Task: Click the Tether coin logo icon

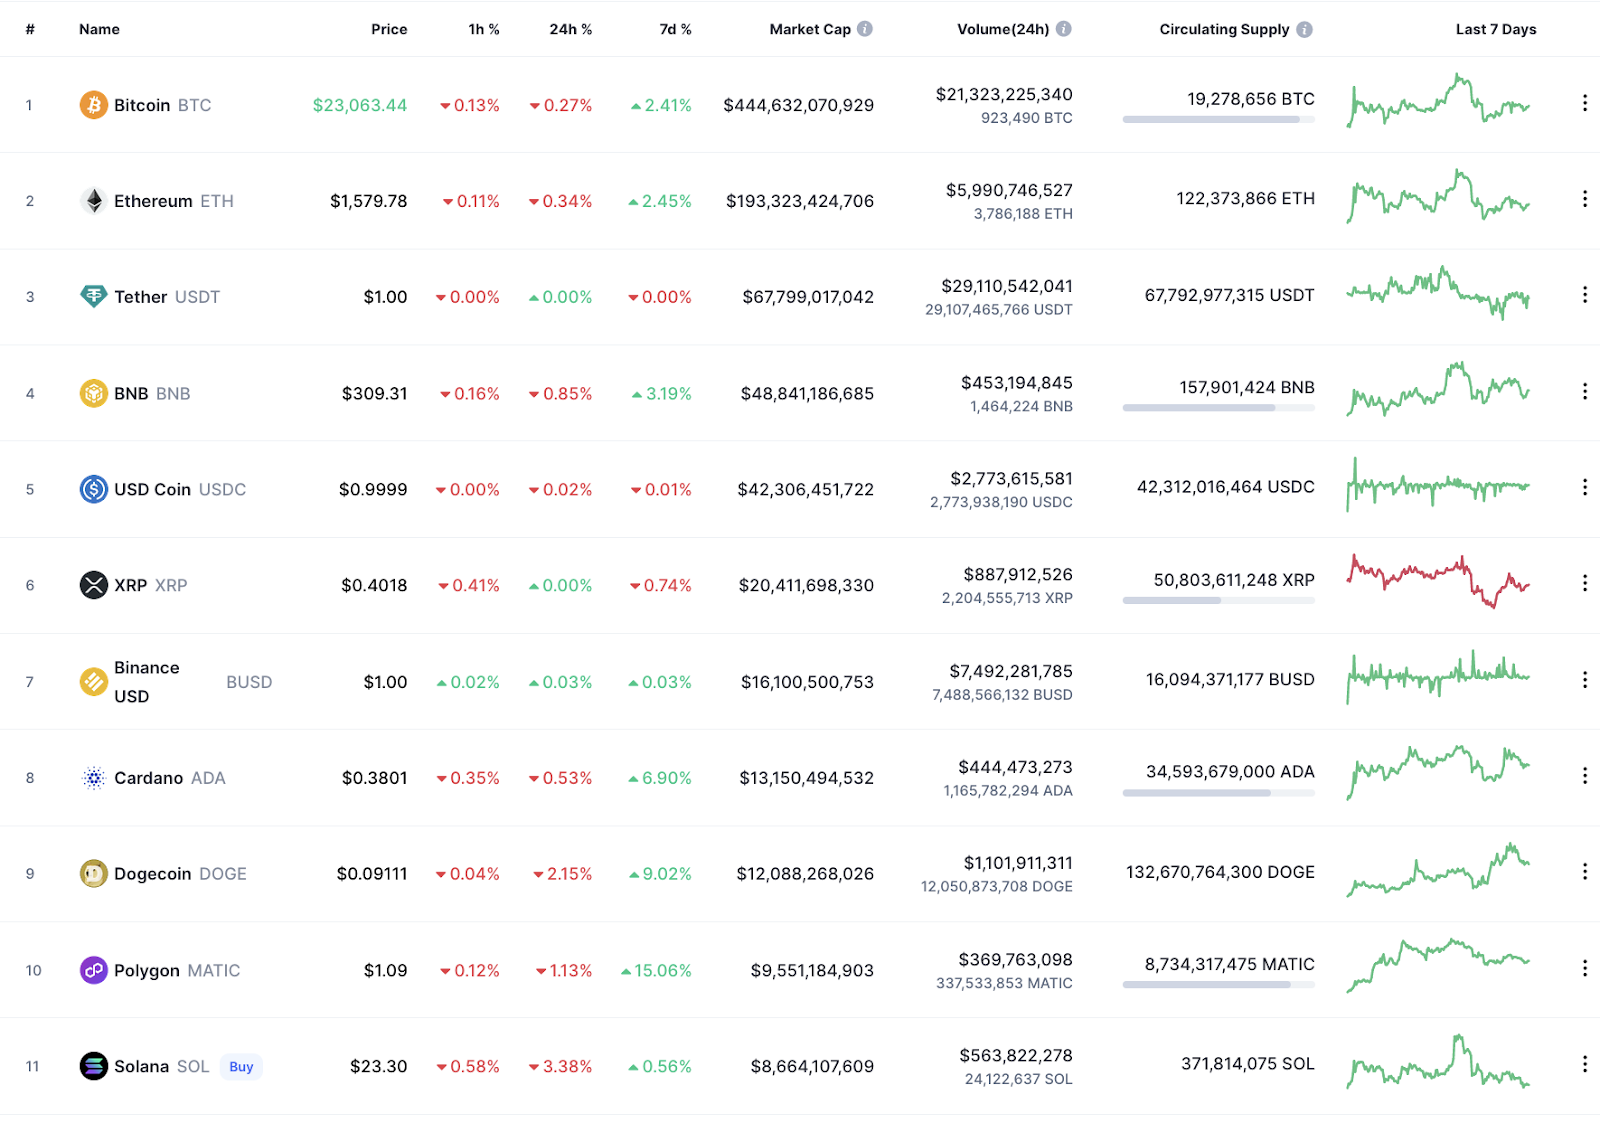Action: 93,297
